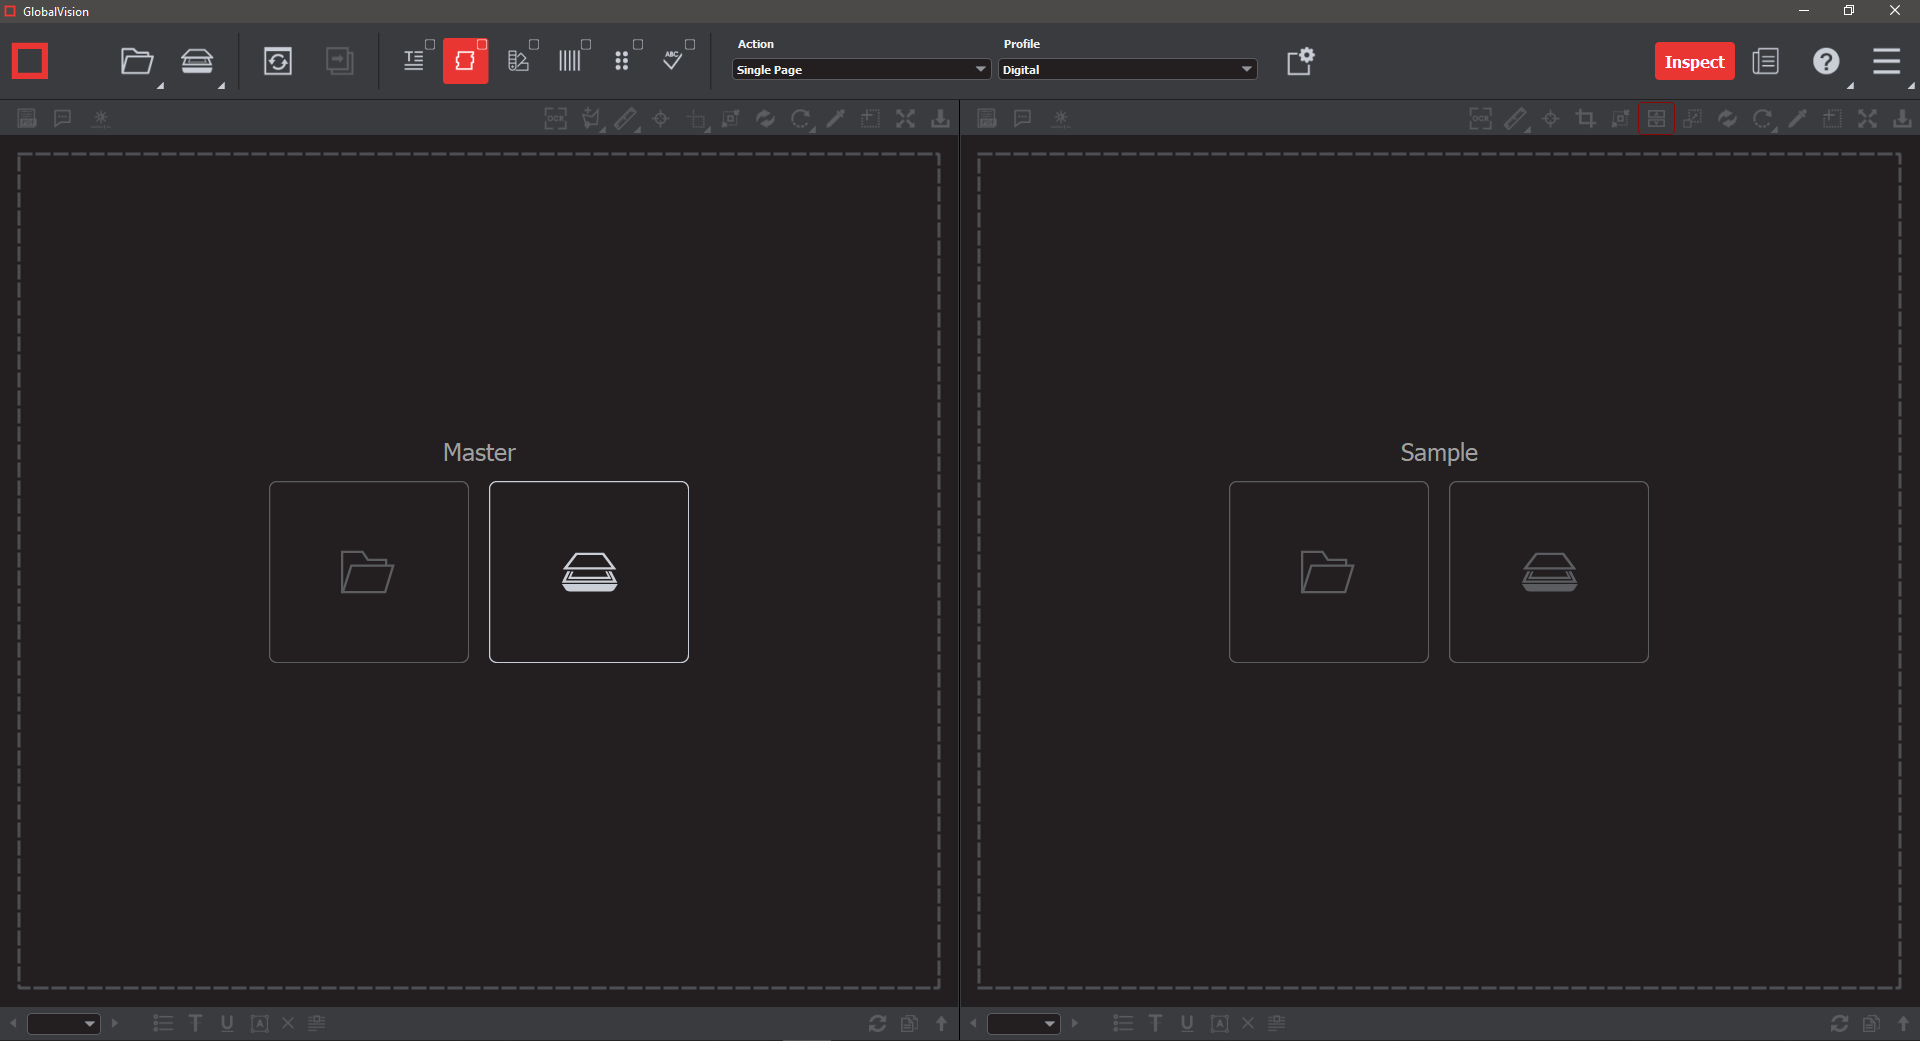This screenshot has height=1041, width=1920.
Task: Select the Barcode inspection mode icon
Action: coord(569,62)
